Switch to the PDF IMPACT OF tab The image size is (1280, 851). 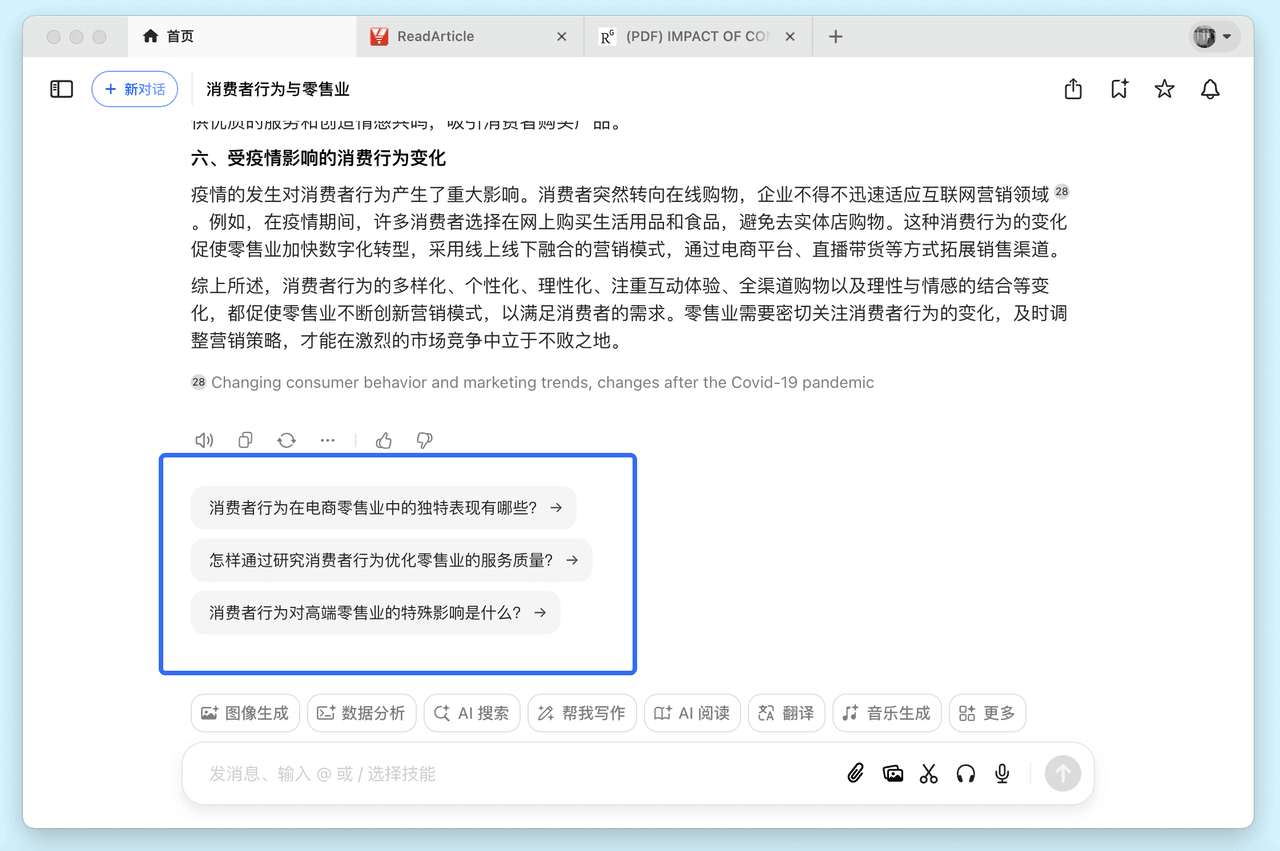pyautogui.click(x=697, y=36)
